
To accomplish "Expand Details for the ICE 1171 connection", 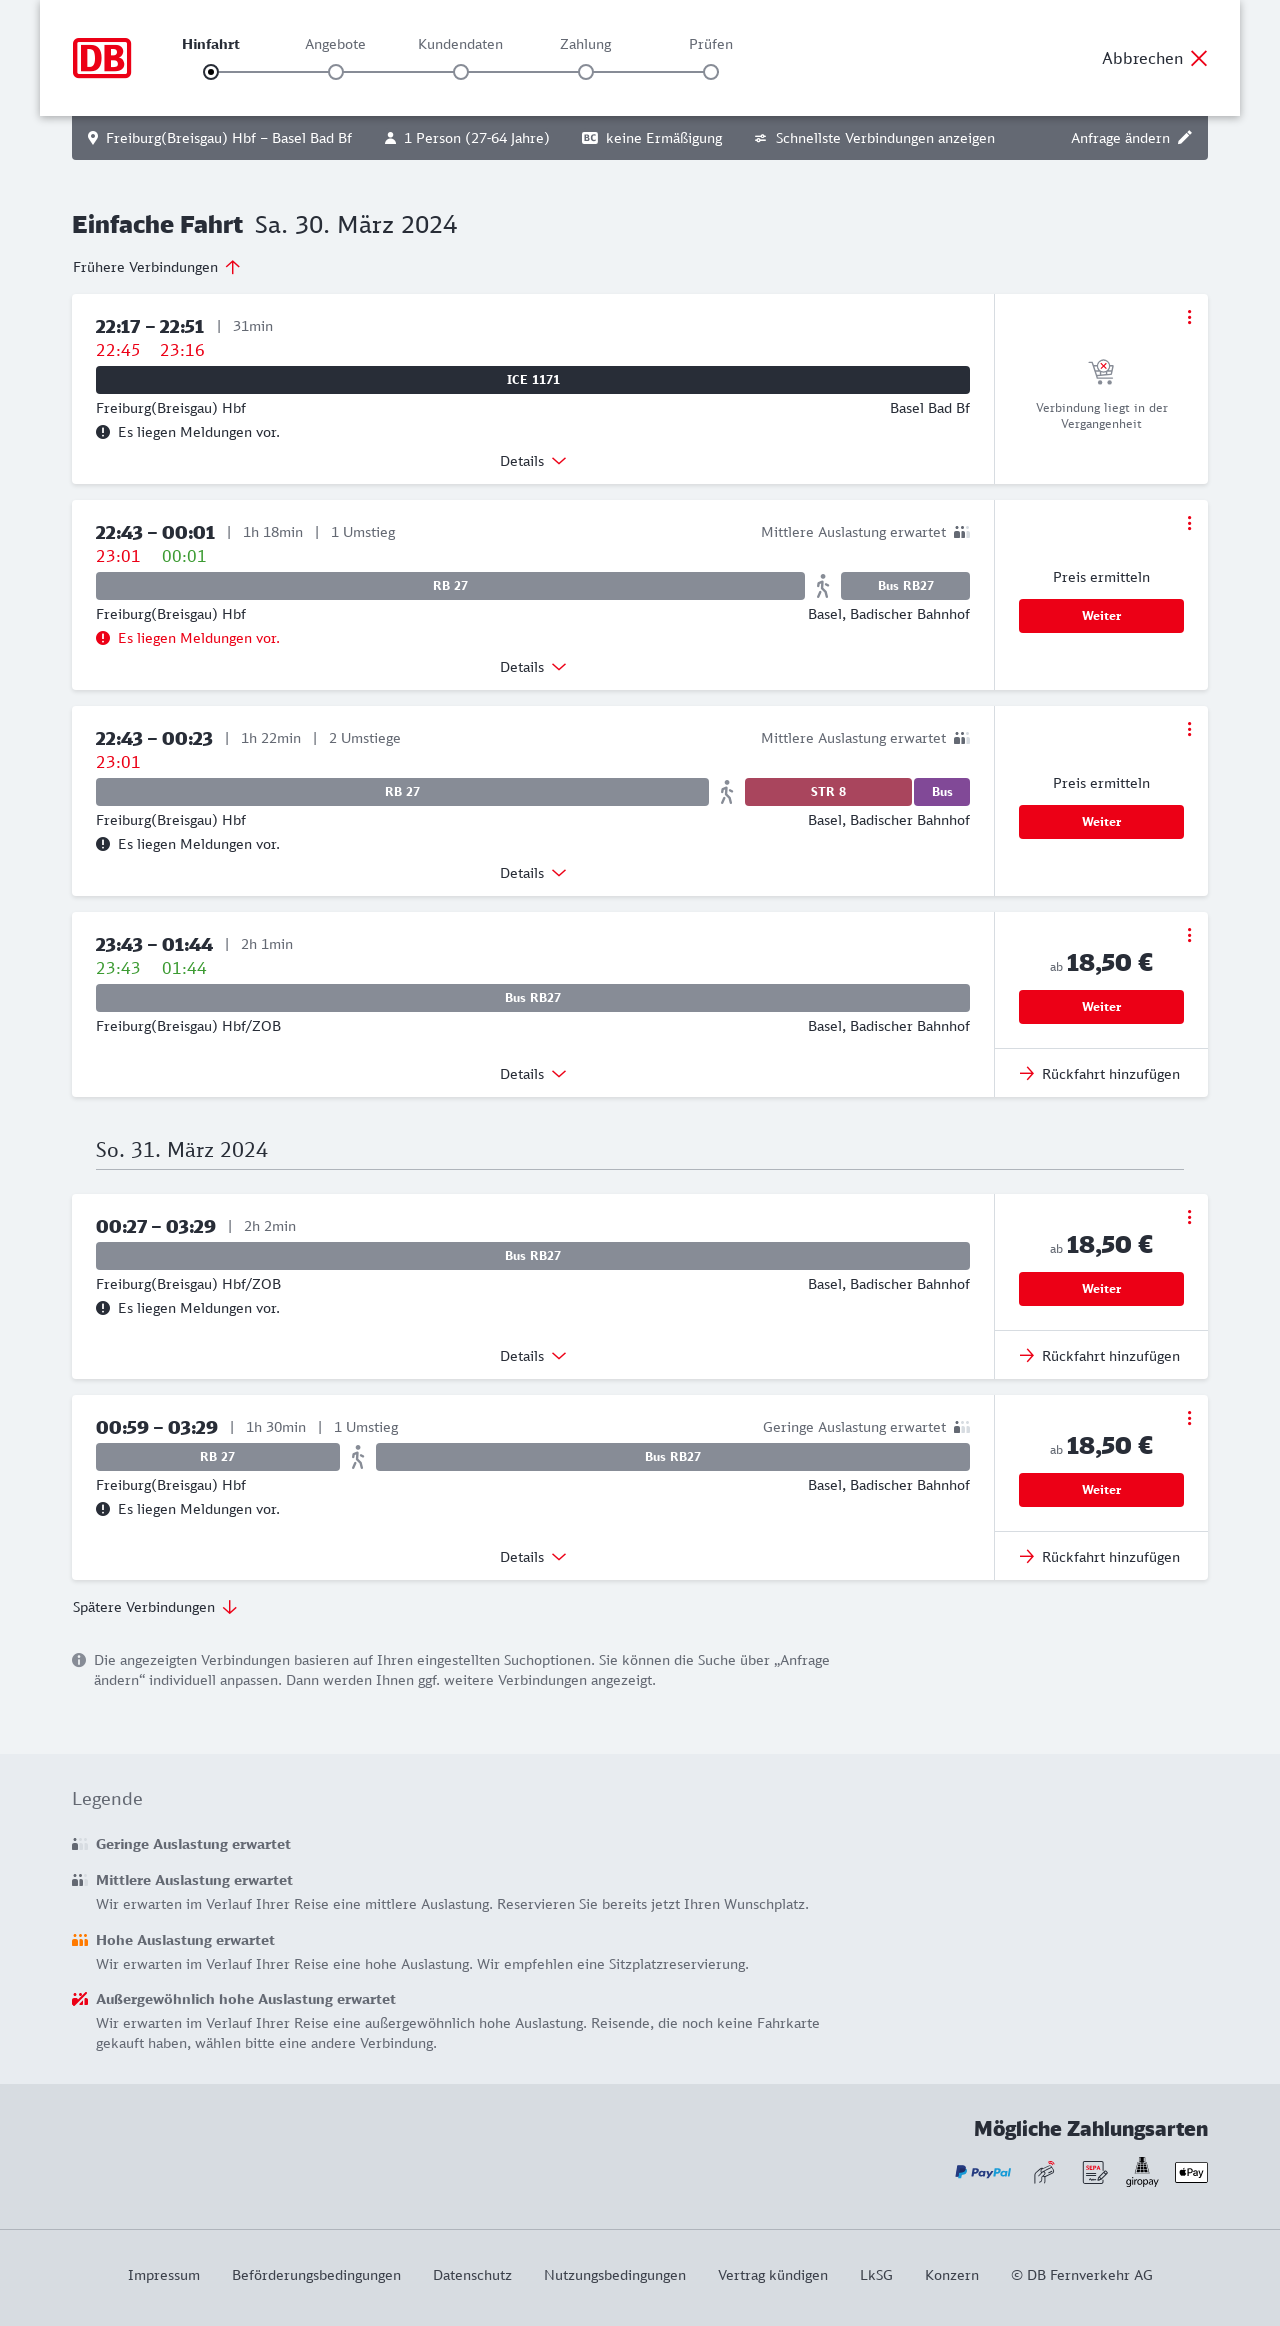I will coord(533,461).
